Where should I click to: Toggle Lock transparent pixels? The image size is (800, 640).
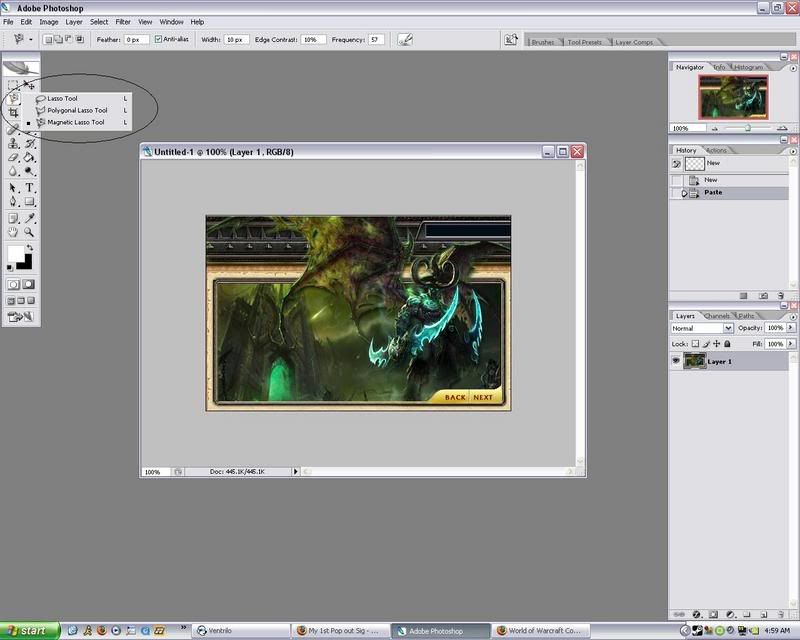(695, 344)
